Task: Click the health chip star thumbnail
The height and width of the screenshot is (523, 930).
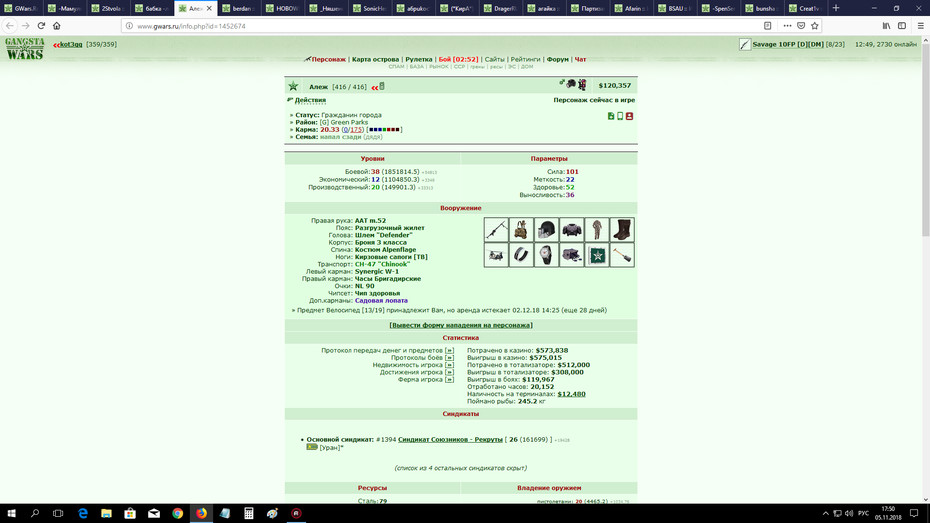Action: point(597,255)
